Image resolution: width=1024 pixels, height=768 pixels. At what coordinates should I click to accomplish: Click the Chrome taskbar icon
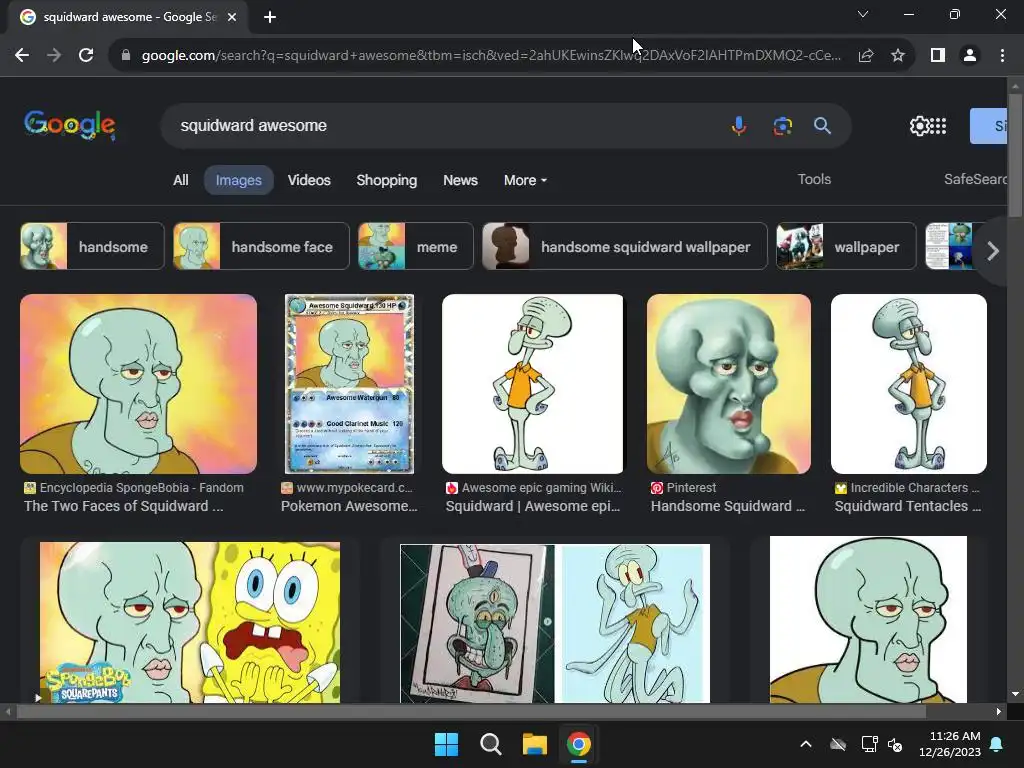(x=579, y=744)
